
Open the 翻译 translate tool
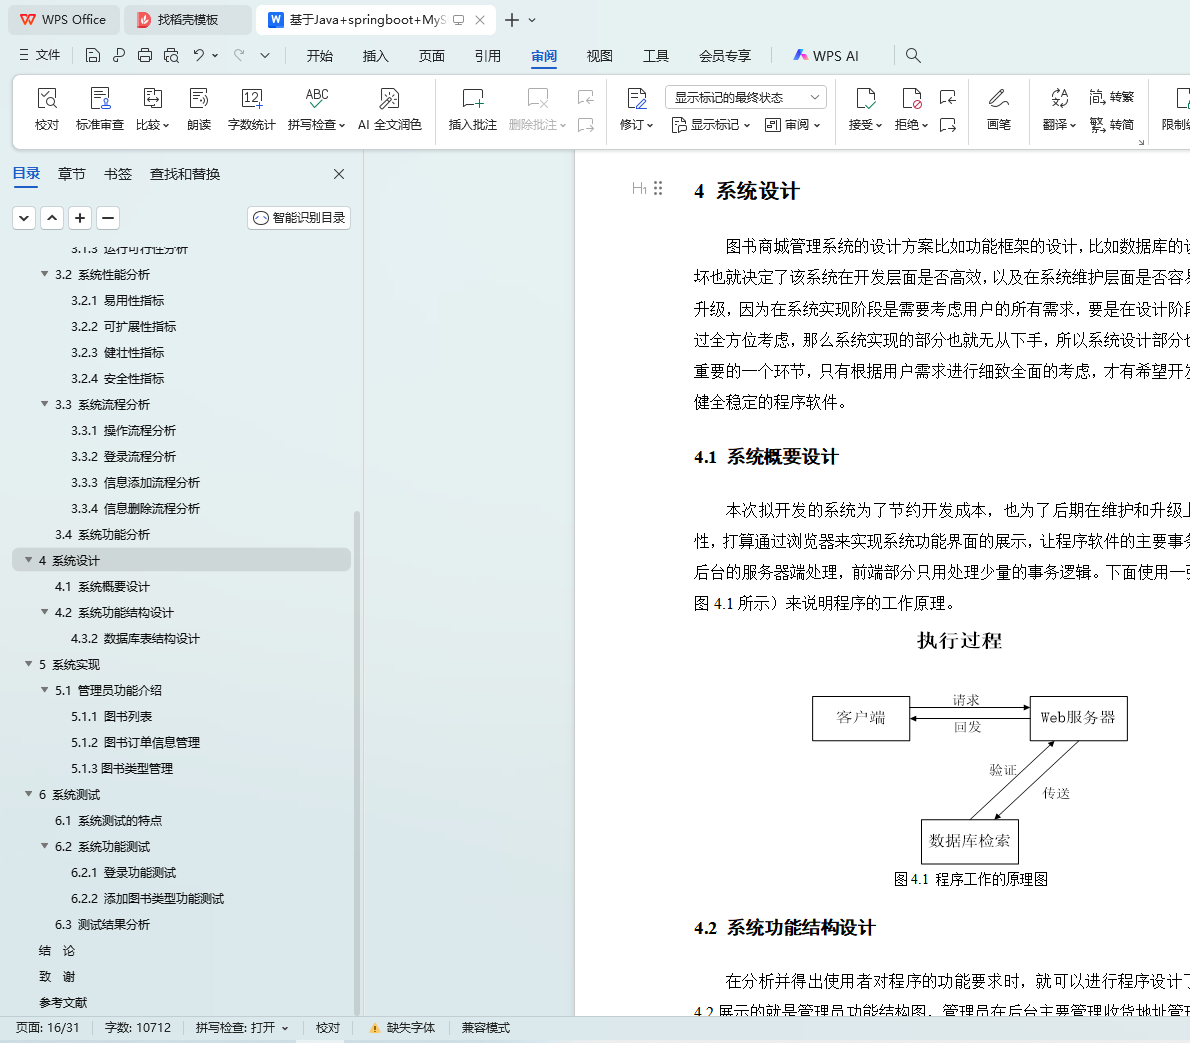[1059, 109]
